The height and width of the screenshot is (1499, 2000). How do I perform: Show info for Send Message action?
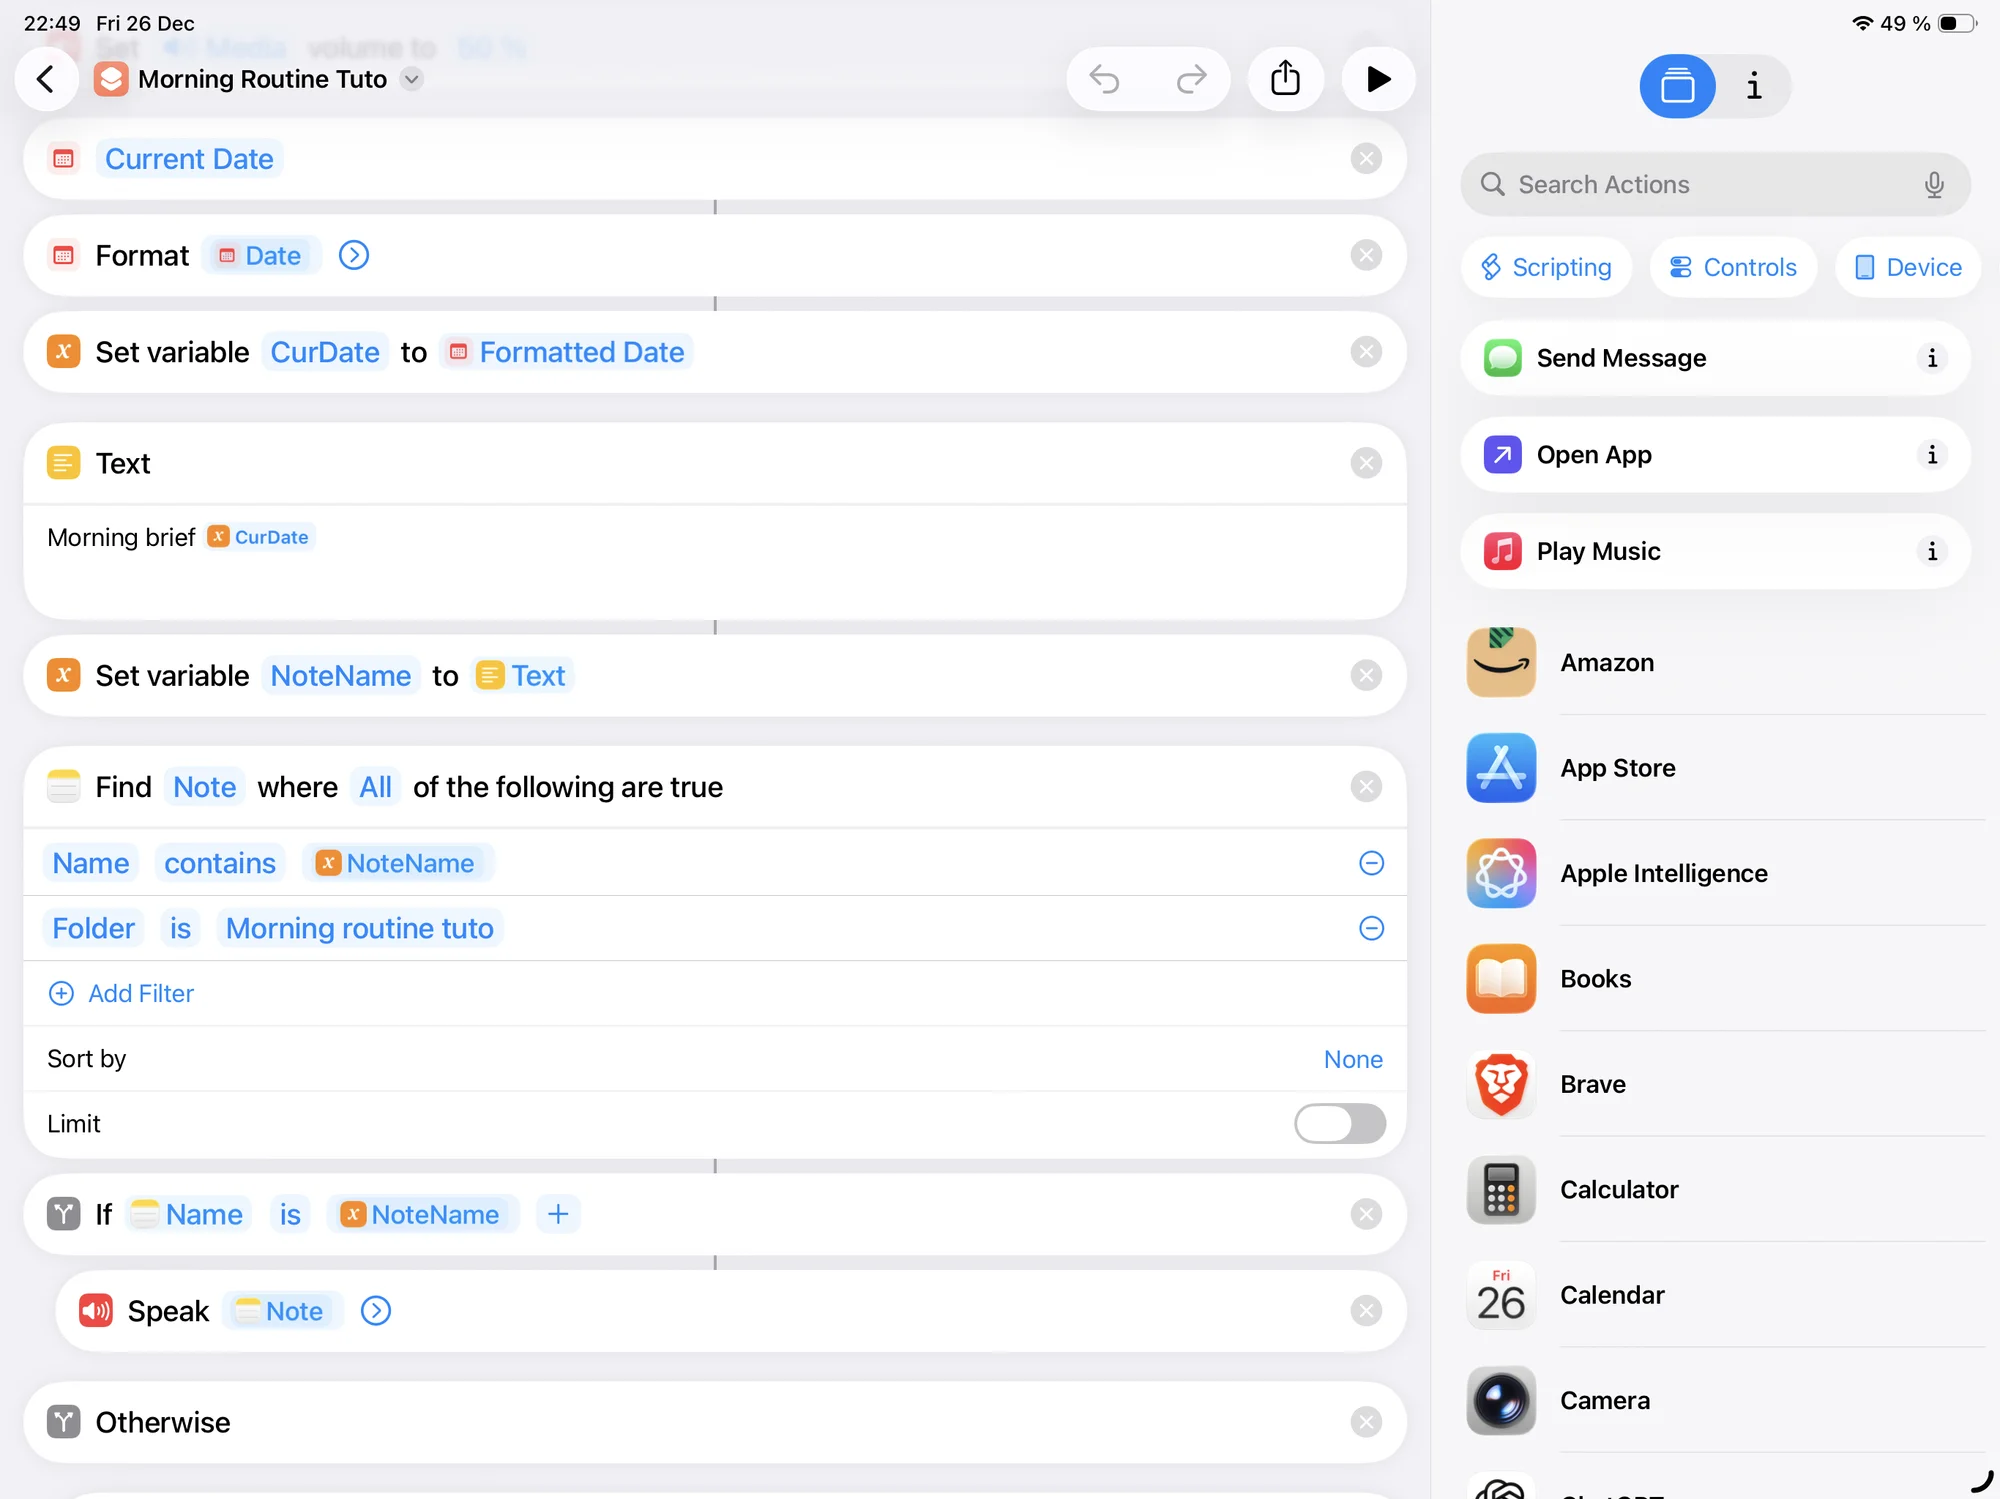[1931, 358]
